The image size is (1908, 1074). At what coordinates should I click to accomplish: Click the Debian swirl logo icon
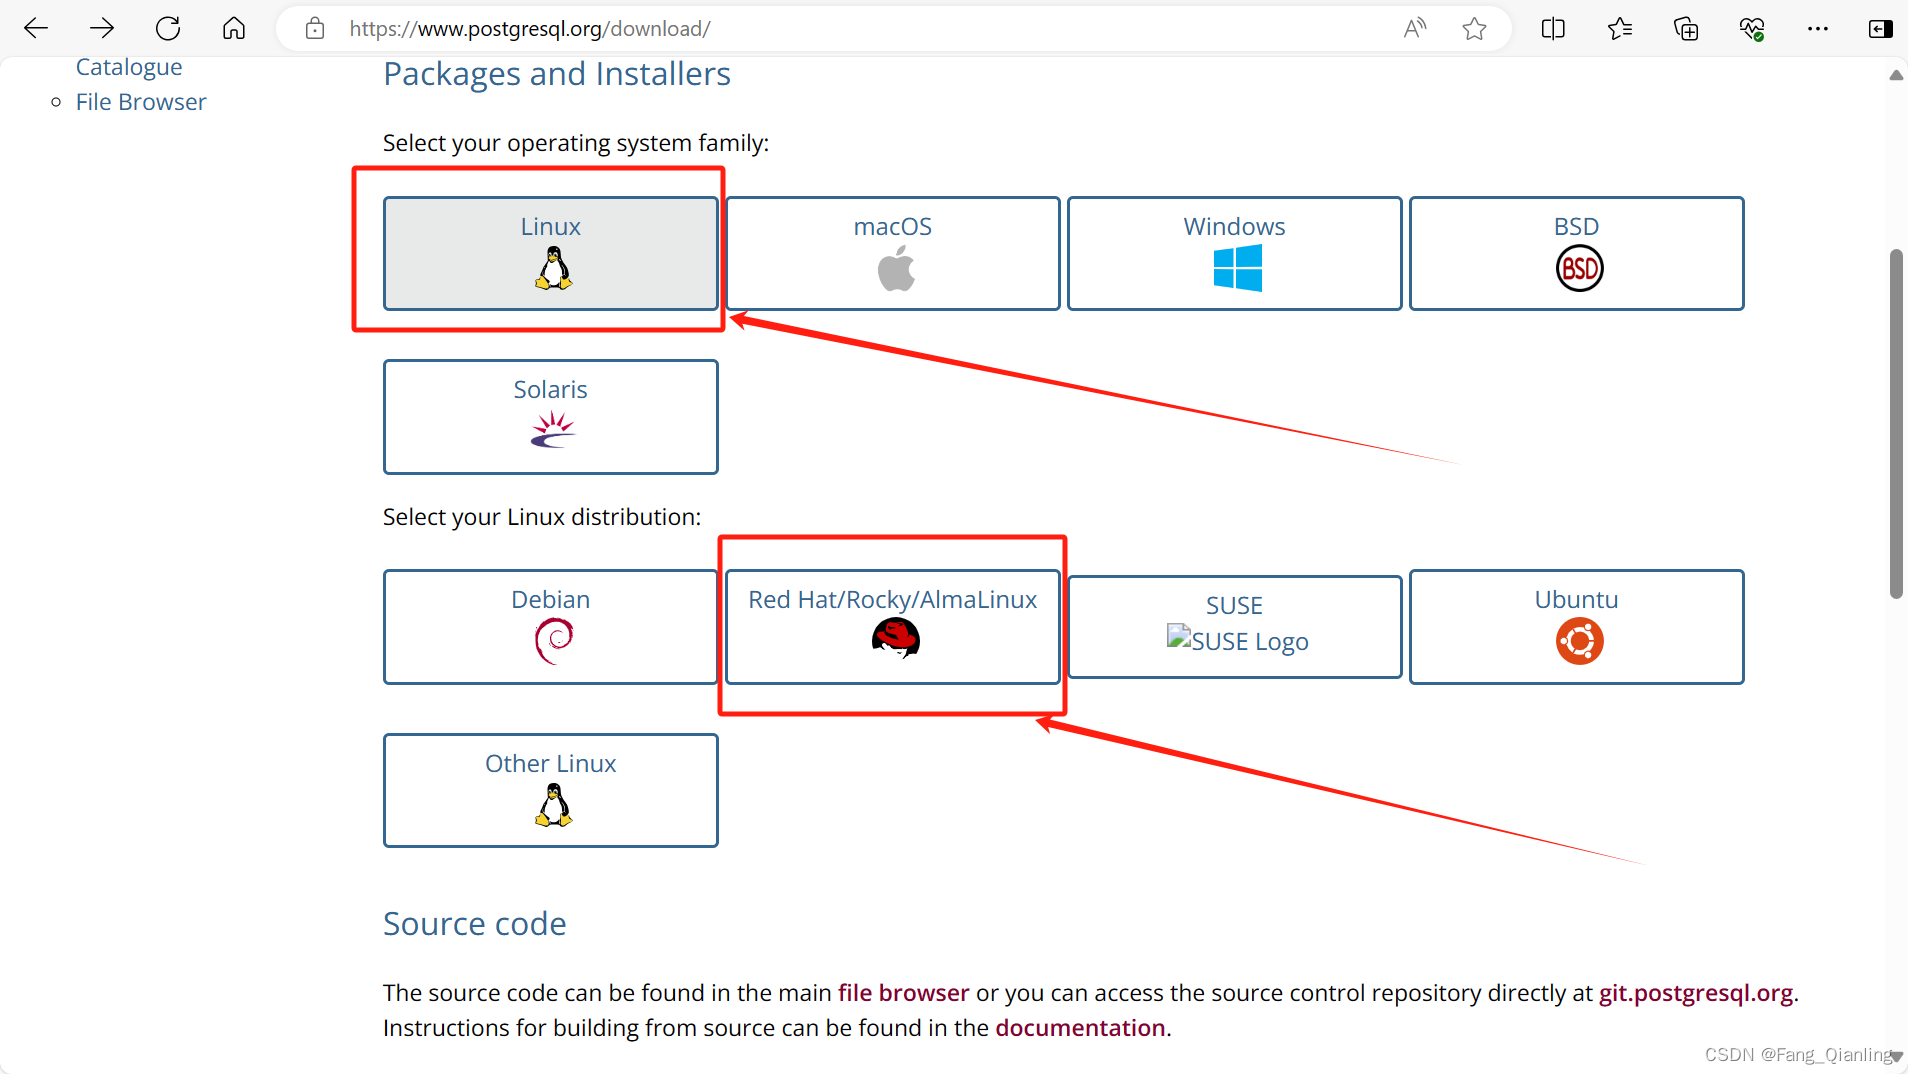coord(554,641)
